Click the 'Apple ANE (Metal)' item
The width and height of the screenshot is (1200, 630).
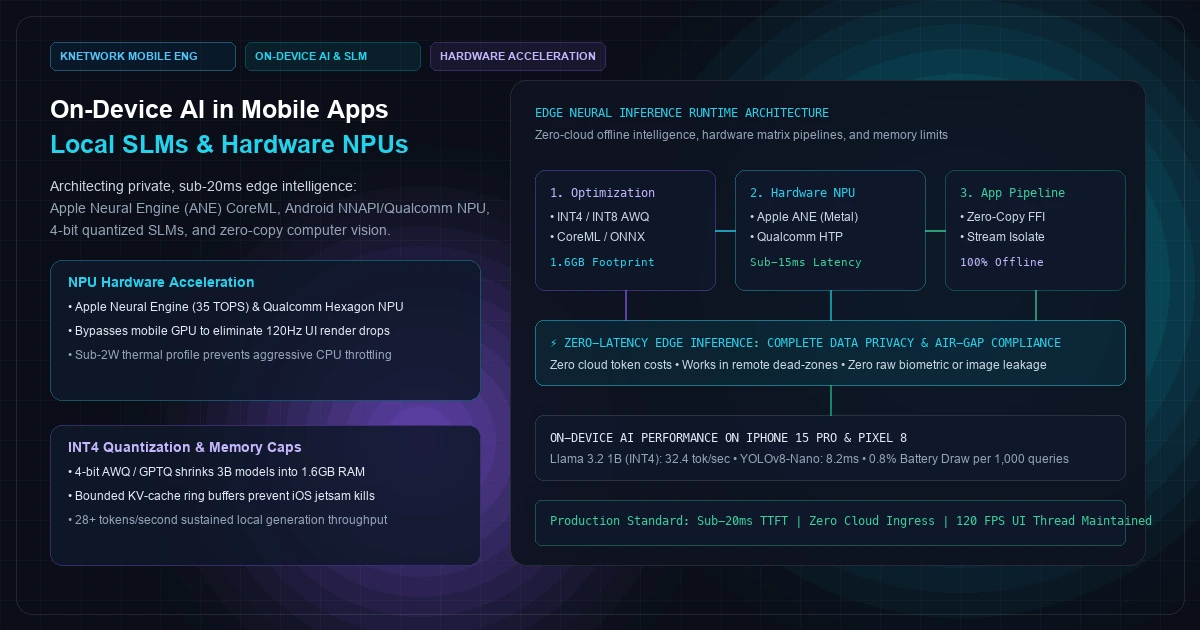tap(804, 217)
